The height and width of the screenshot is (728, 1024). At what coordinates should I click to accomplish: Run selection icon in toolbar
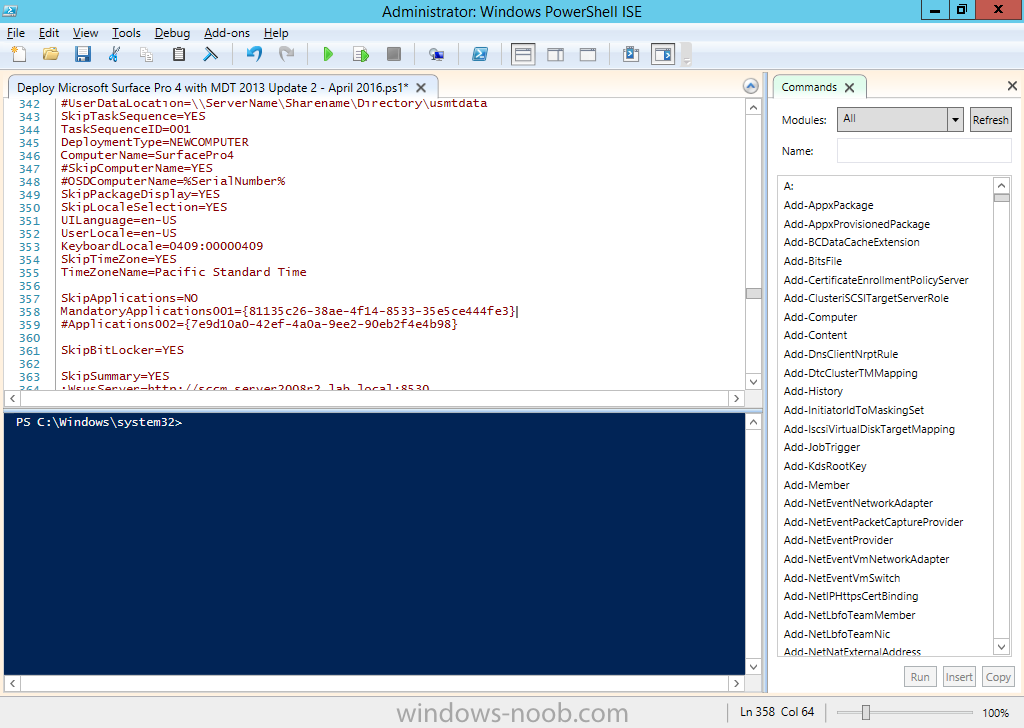360,54
